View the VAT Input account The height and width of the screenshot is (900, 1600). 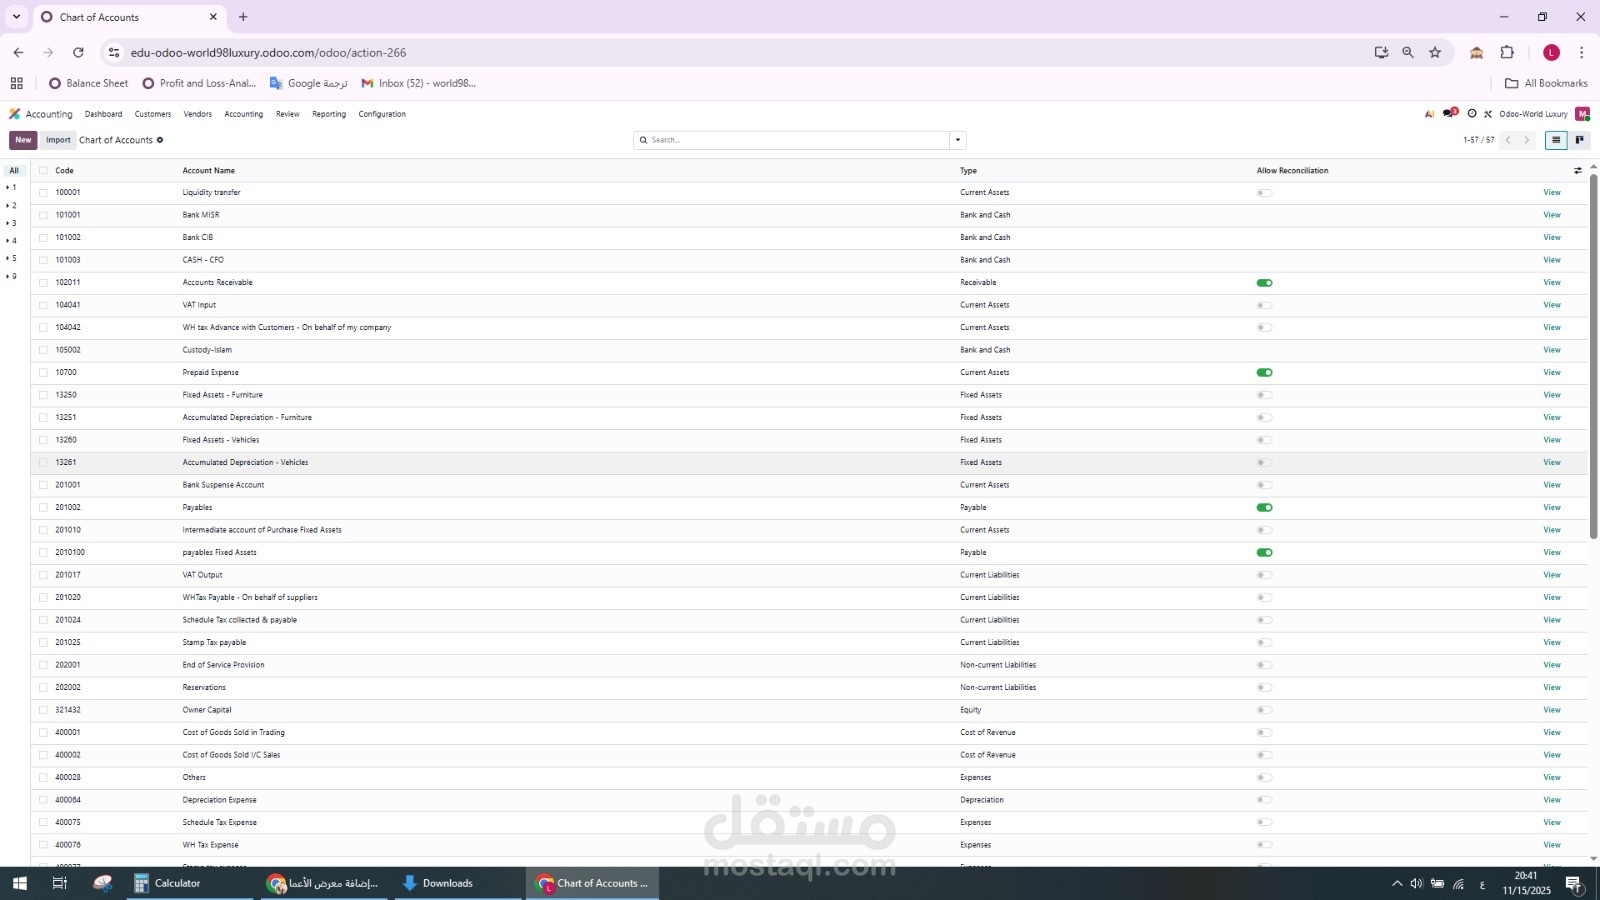[x=1552, y=305]
